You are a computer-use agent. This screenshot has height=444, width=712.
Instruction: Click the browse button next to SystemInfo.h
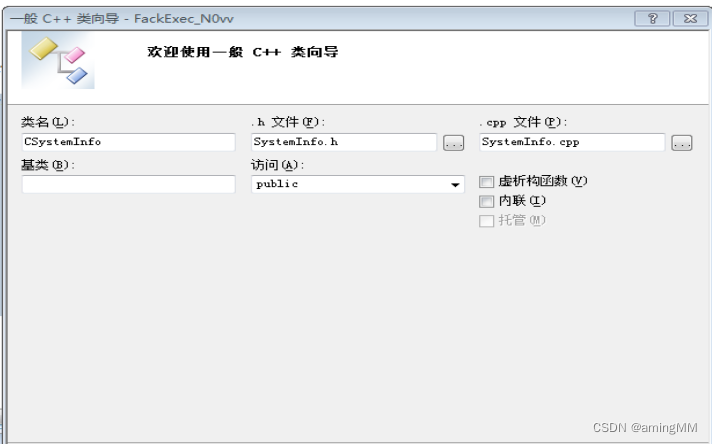coord(454,143)
